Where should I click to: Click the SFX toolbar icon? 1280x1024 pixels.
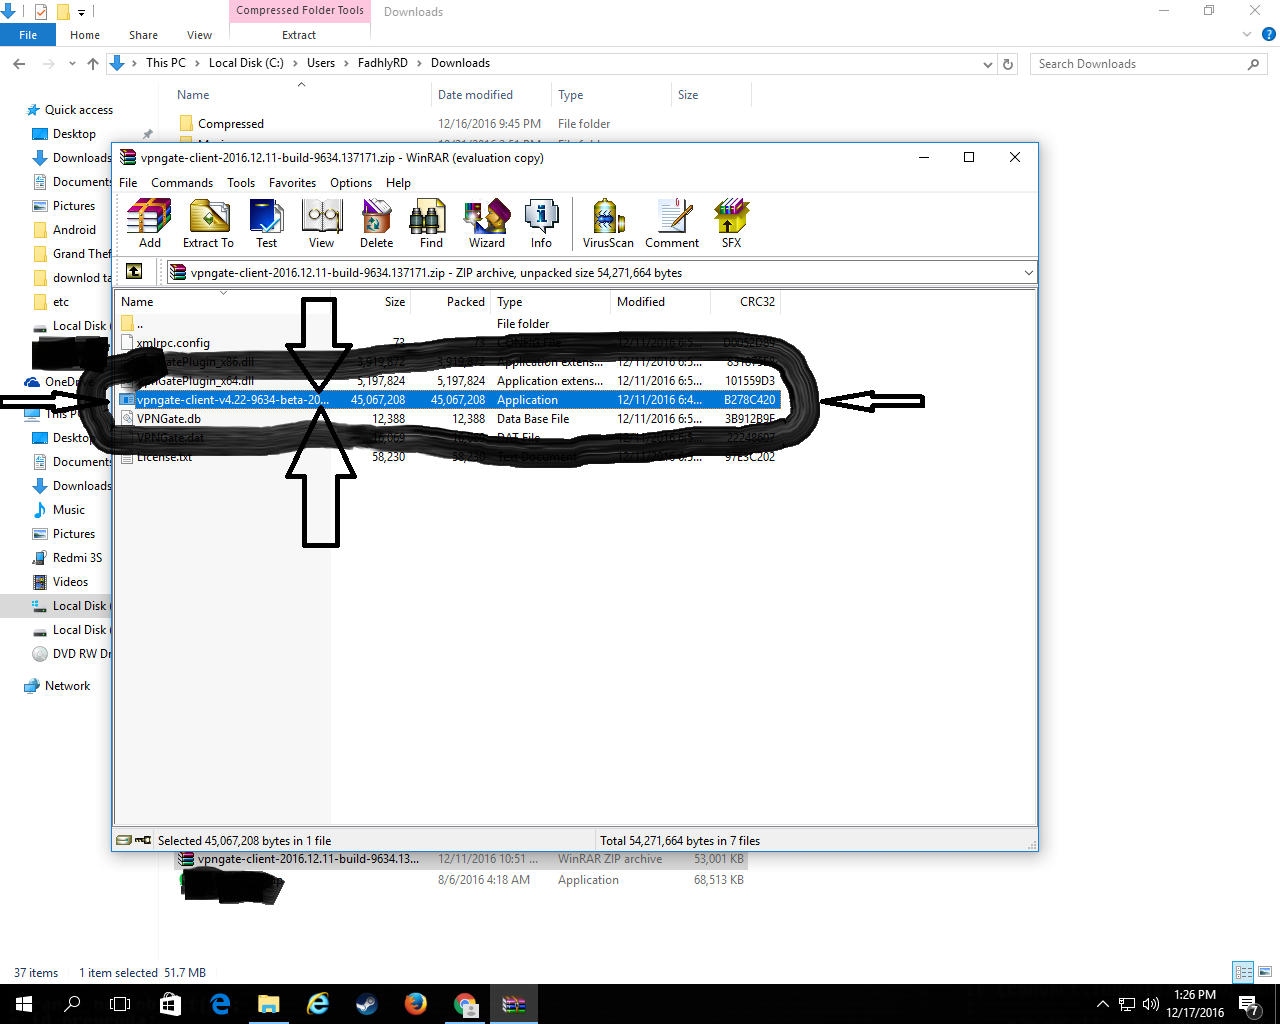[731, 223]
